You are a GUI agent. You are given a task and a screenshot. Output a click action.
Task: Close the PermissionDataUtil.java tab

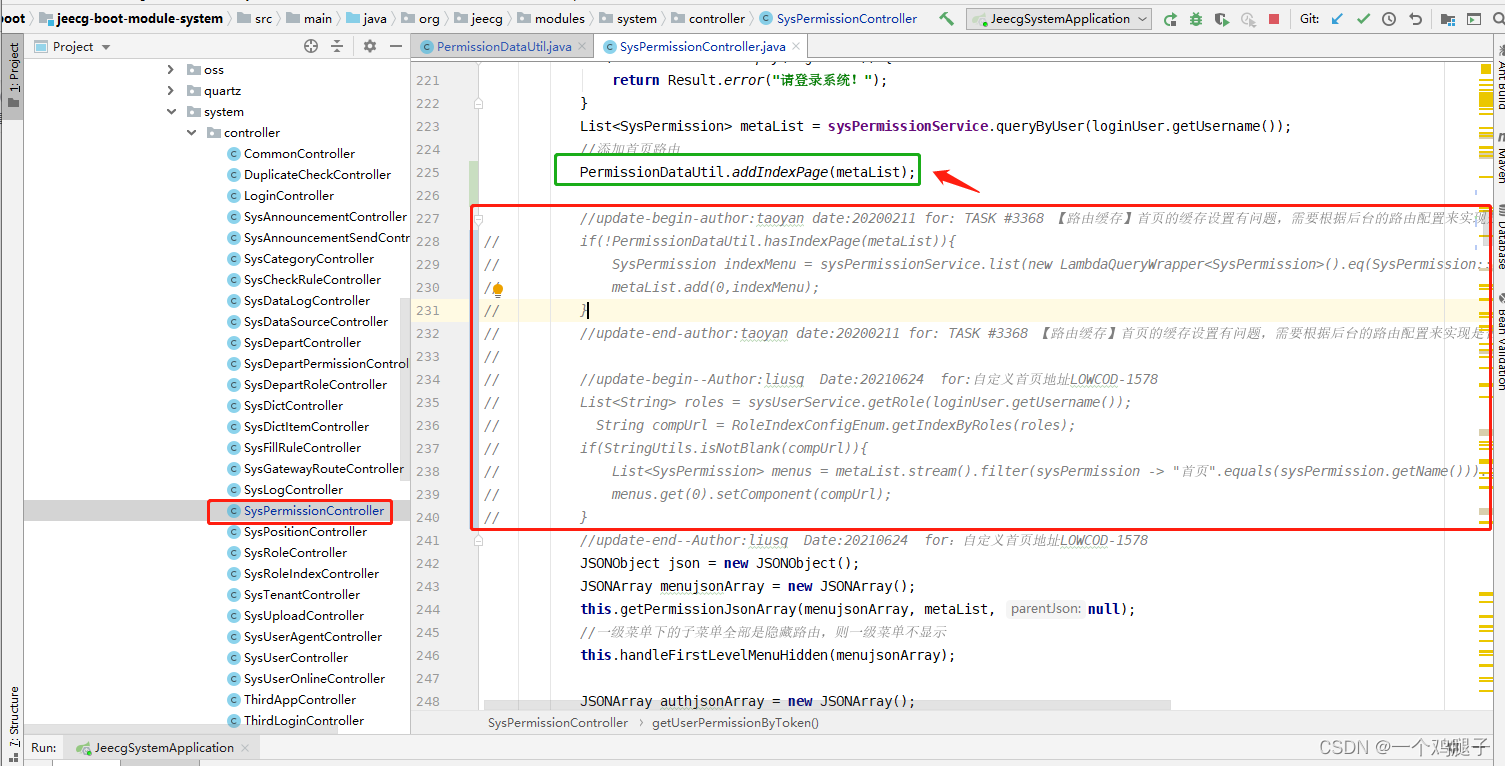click(x=582, y=47)
